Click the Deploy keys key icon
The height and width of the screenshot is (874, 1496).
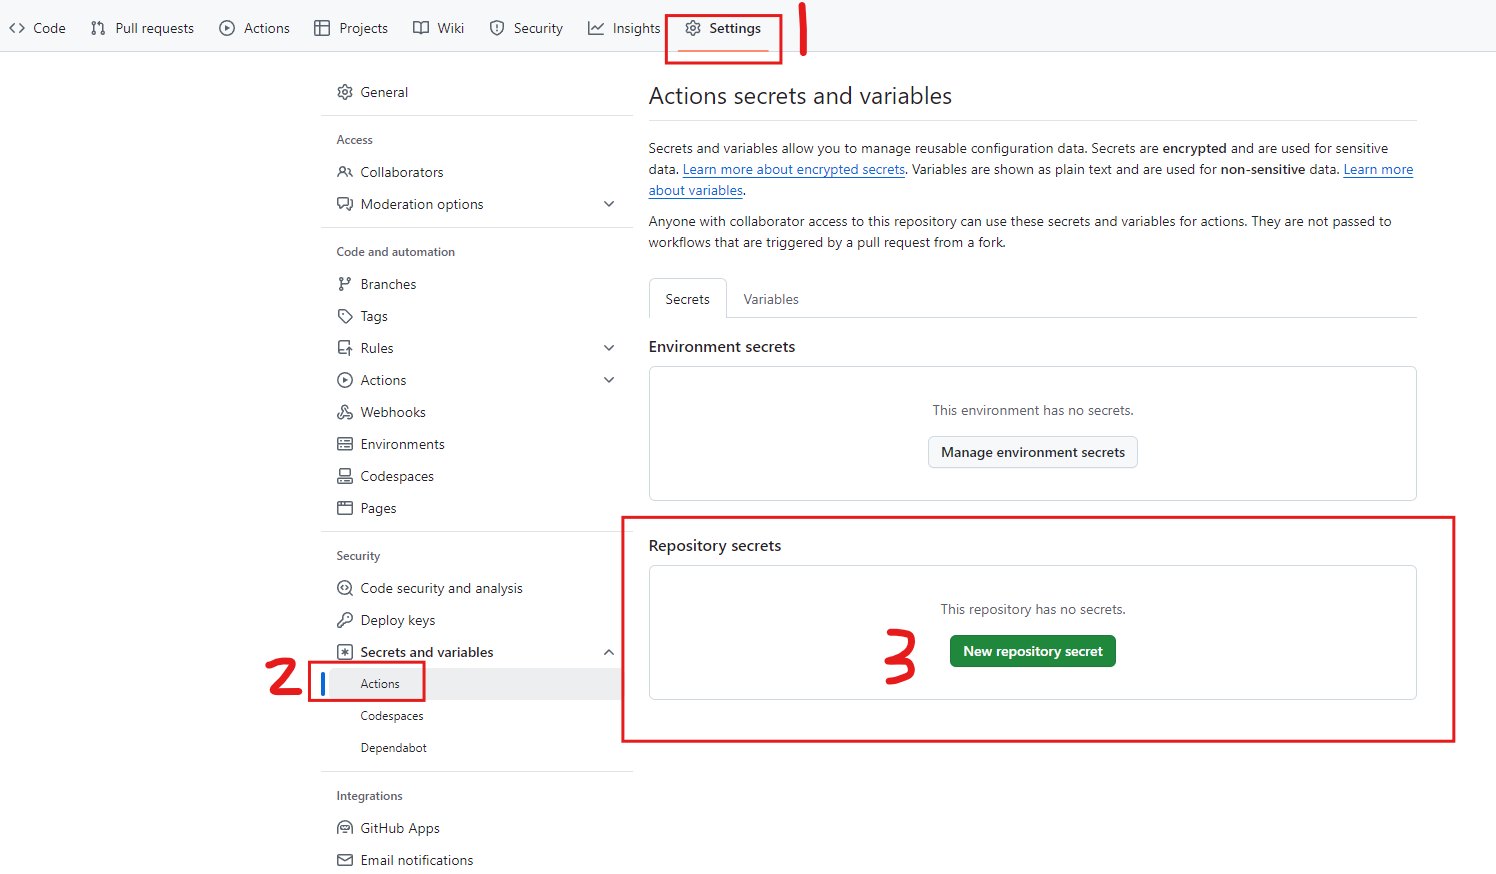345,620
